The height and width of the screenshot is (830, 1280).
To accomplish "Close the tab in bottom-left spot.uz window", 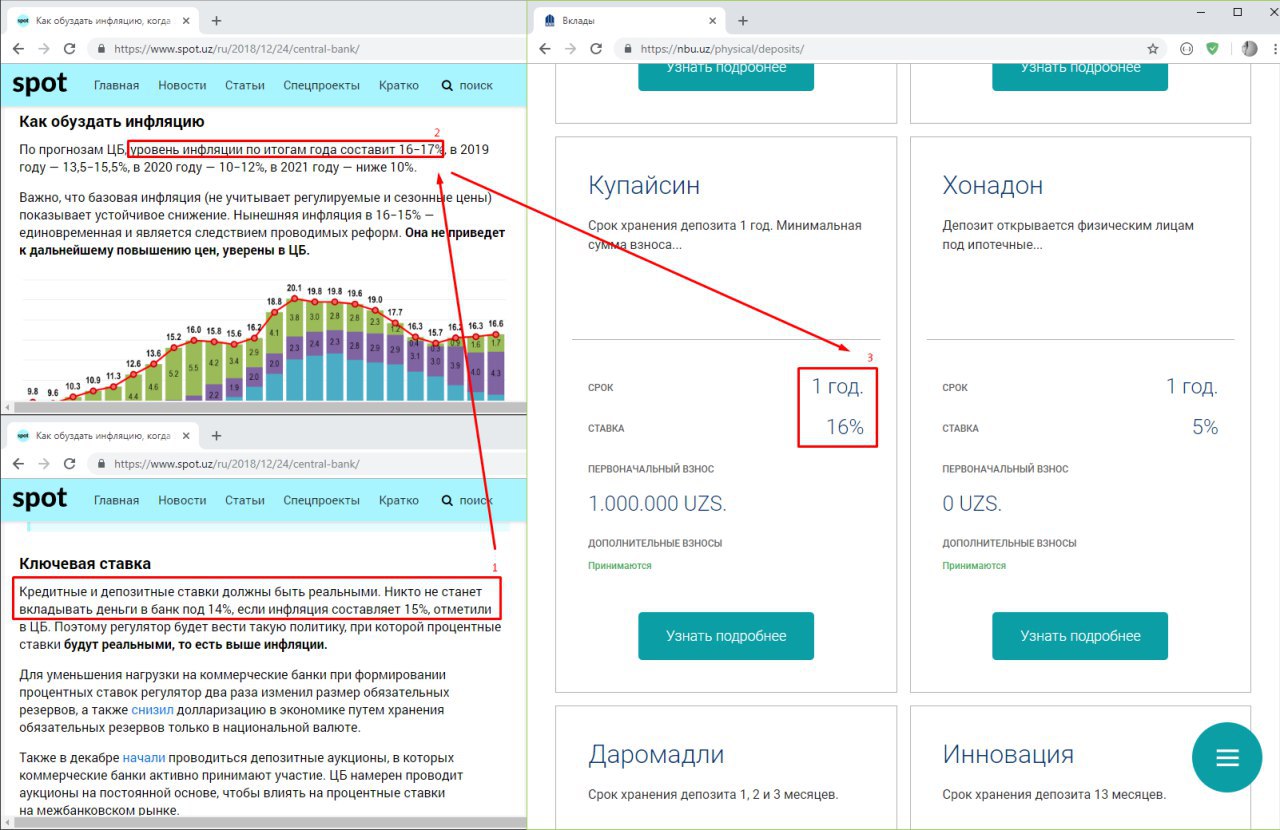I will [188, 436].
